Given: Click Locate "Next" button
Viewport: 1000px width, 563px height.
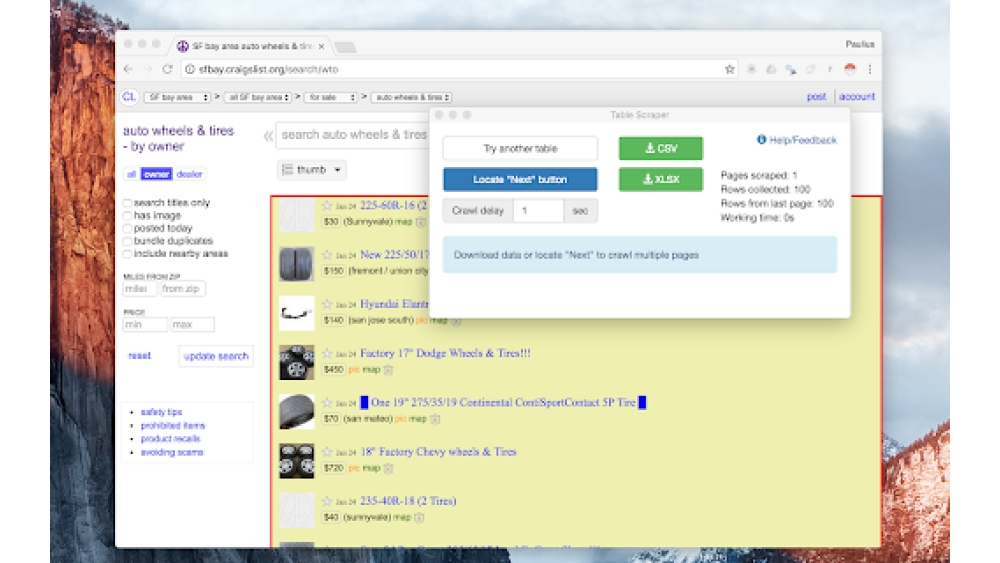Looking at the screenshot, I should pyautogui.click(x=520, y=179).
